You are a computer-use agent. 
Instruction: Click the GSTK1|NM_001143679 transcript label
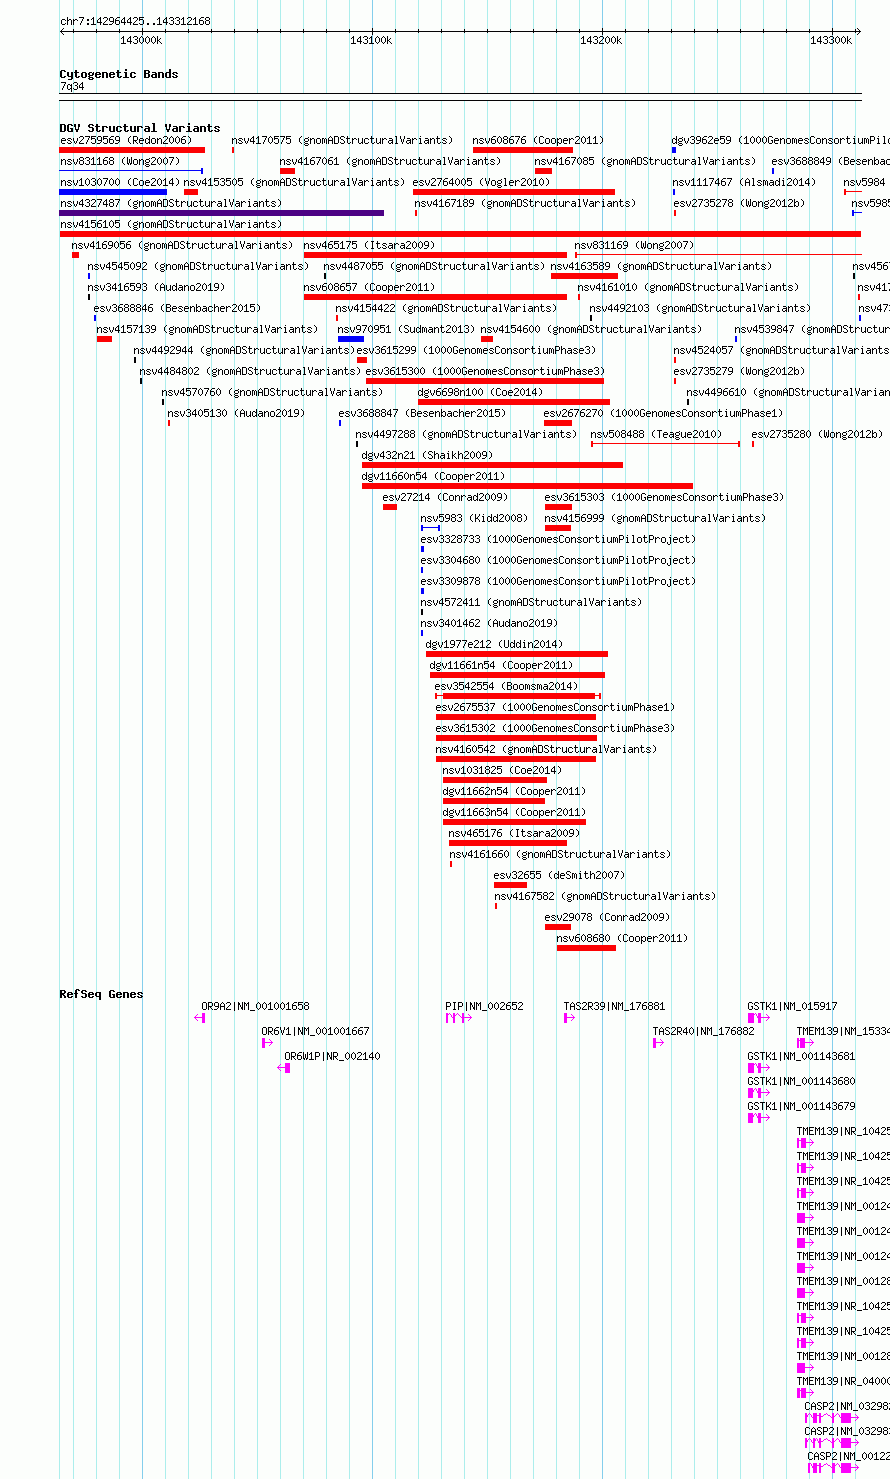801,1107
